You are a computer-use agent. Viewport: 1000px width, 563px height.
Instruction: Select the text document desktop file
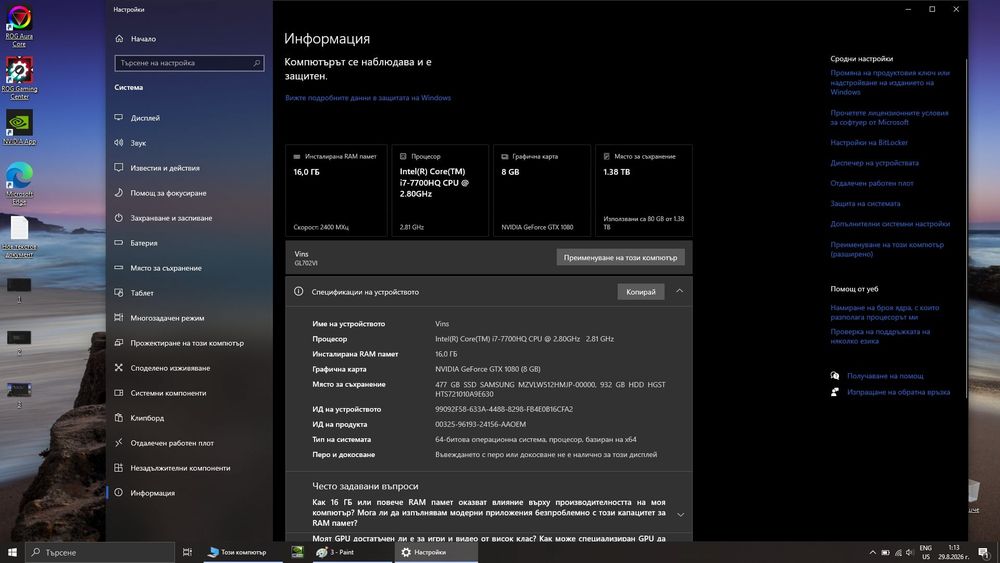pos(19,237)
